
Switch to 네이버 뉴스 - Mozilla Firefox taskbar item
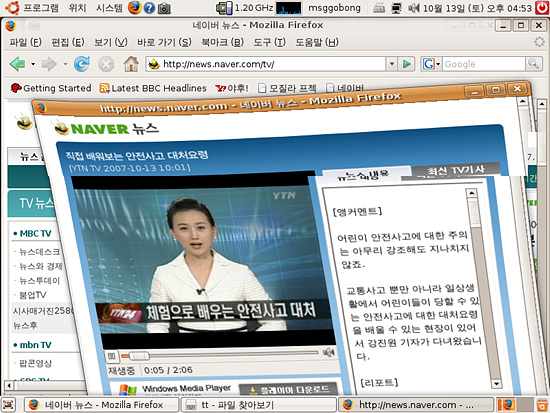click(x=102, y=405)
